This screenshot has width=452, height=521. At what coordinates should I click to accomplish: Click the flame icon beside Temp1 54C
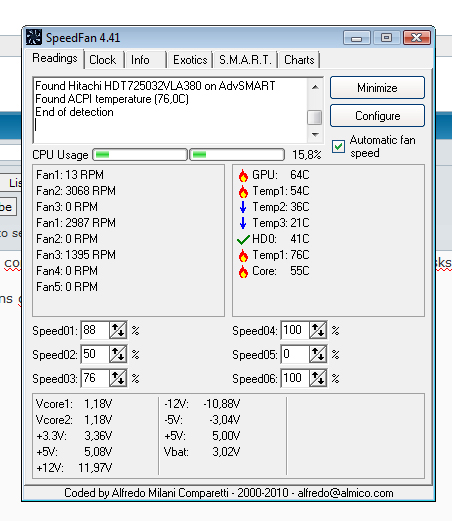[x=243, y=191]
